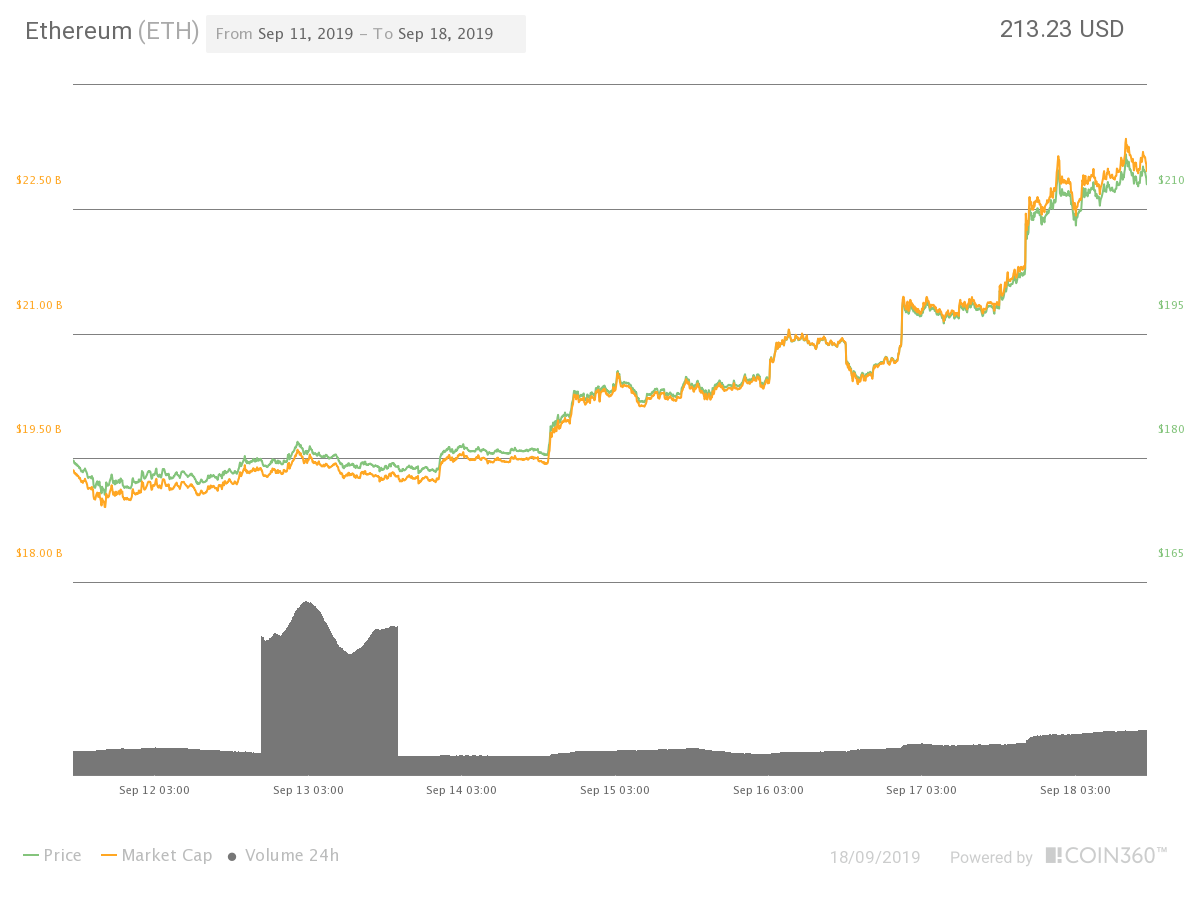Click the 213.23 USD price value
The width and height of the screenshot is (1200, 900).
coord(1062,29)
